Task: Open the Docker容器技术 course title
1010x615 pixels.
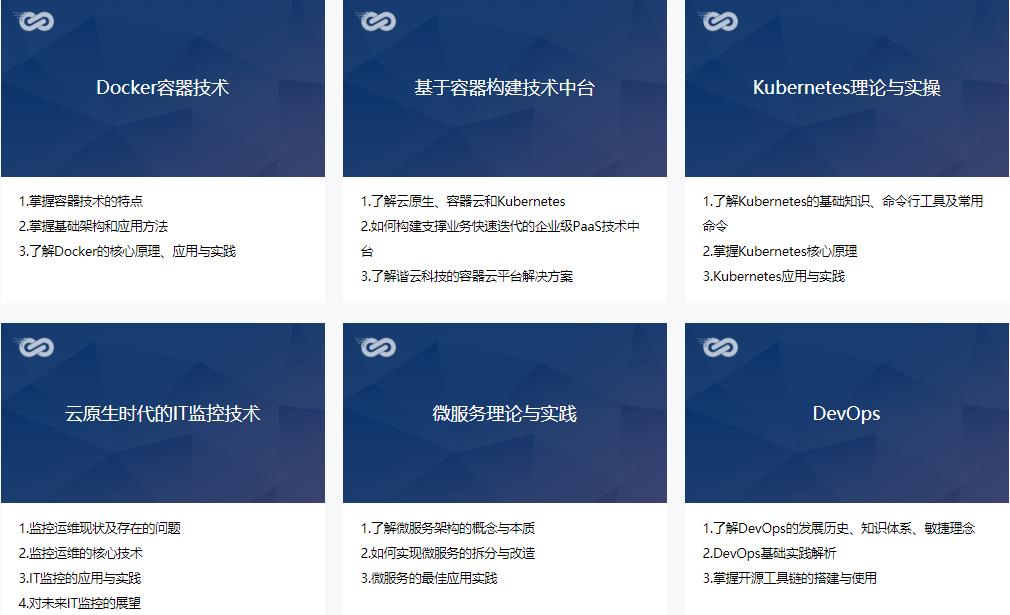Action: pos(162,88)
